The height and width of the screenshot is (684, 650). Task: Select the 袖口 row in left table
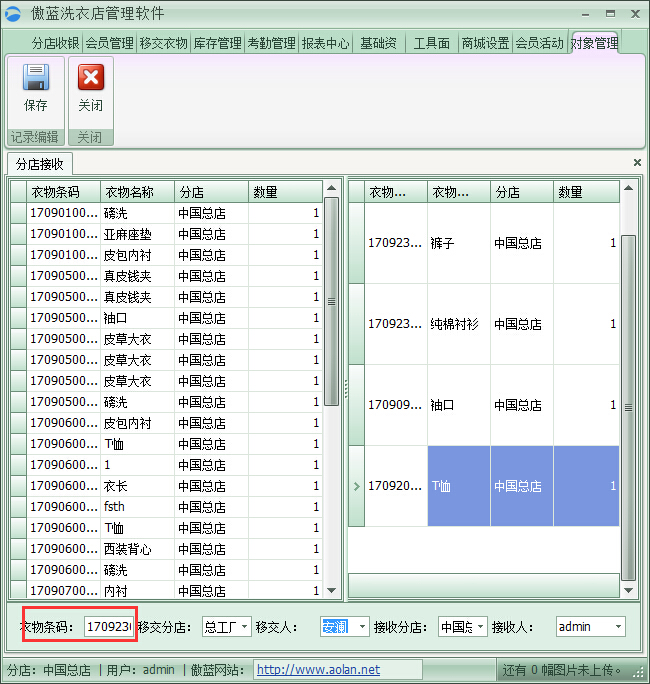[x=166, y=318]
